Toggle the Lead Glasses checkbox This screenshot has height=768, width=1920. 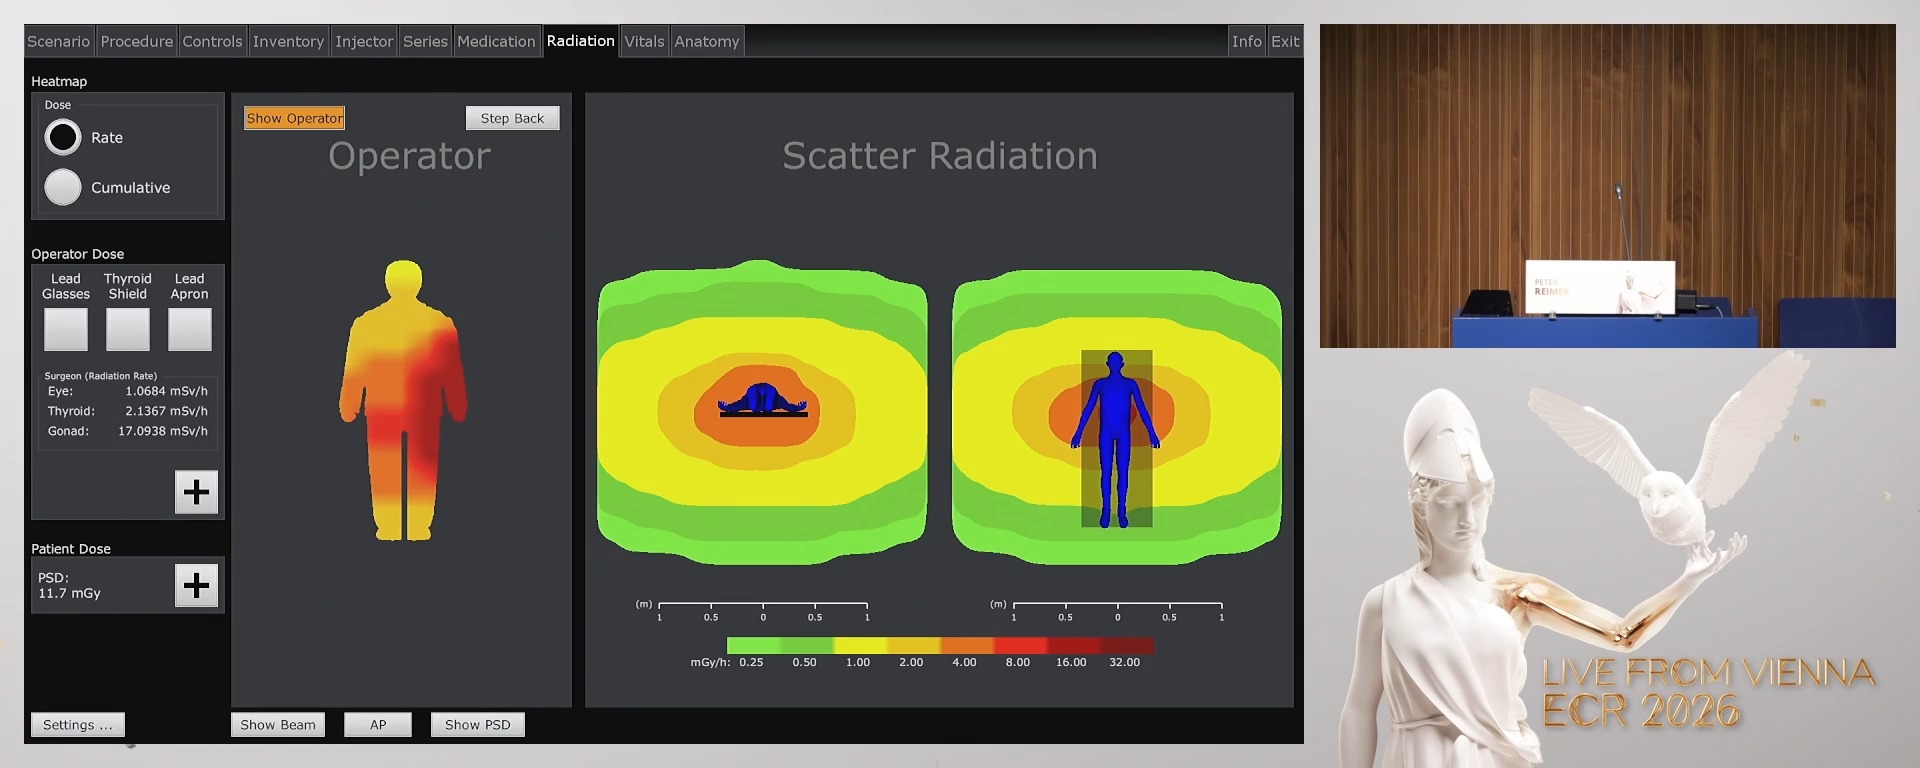point(66,329)
